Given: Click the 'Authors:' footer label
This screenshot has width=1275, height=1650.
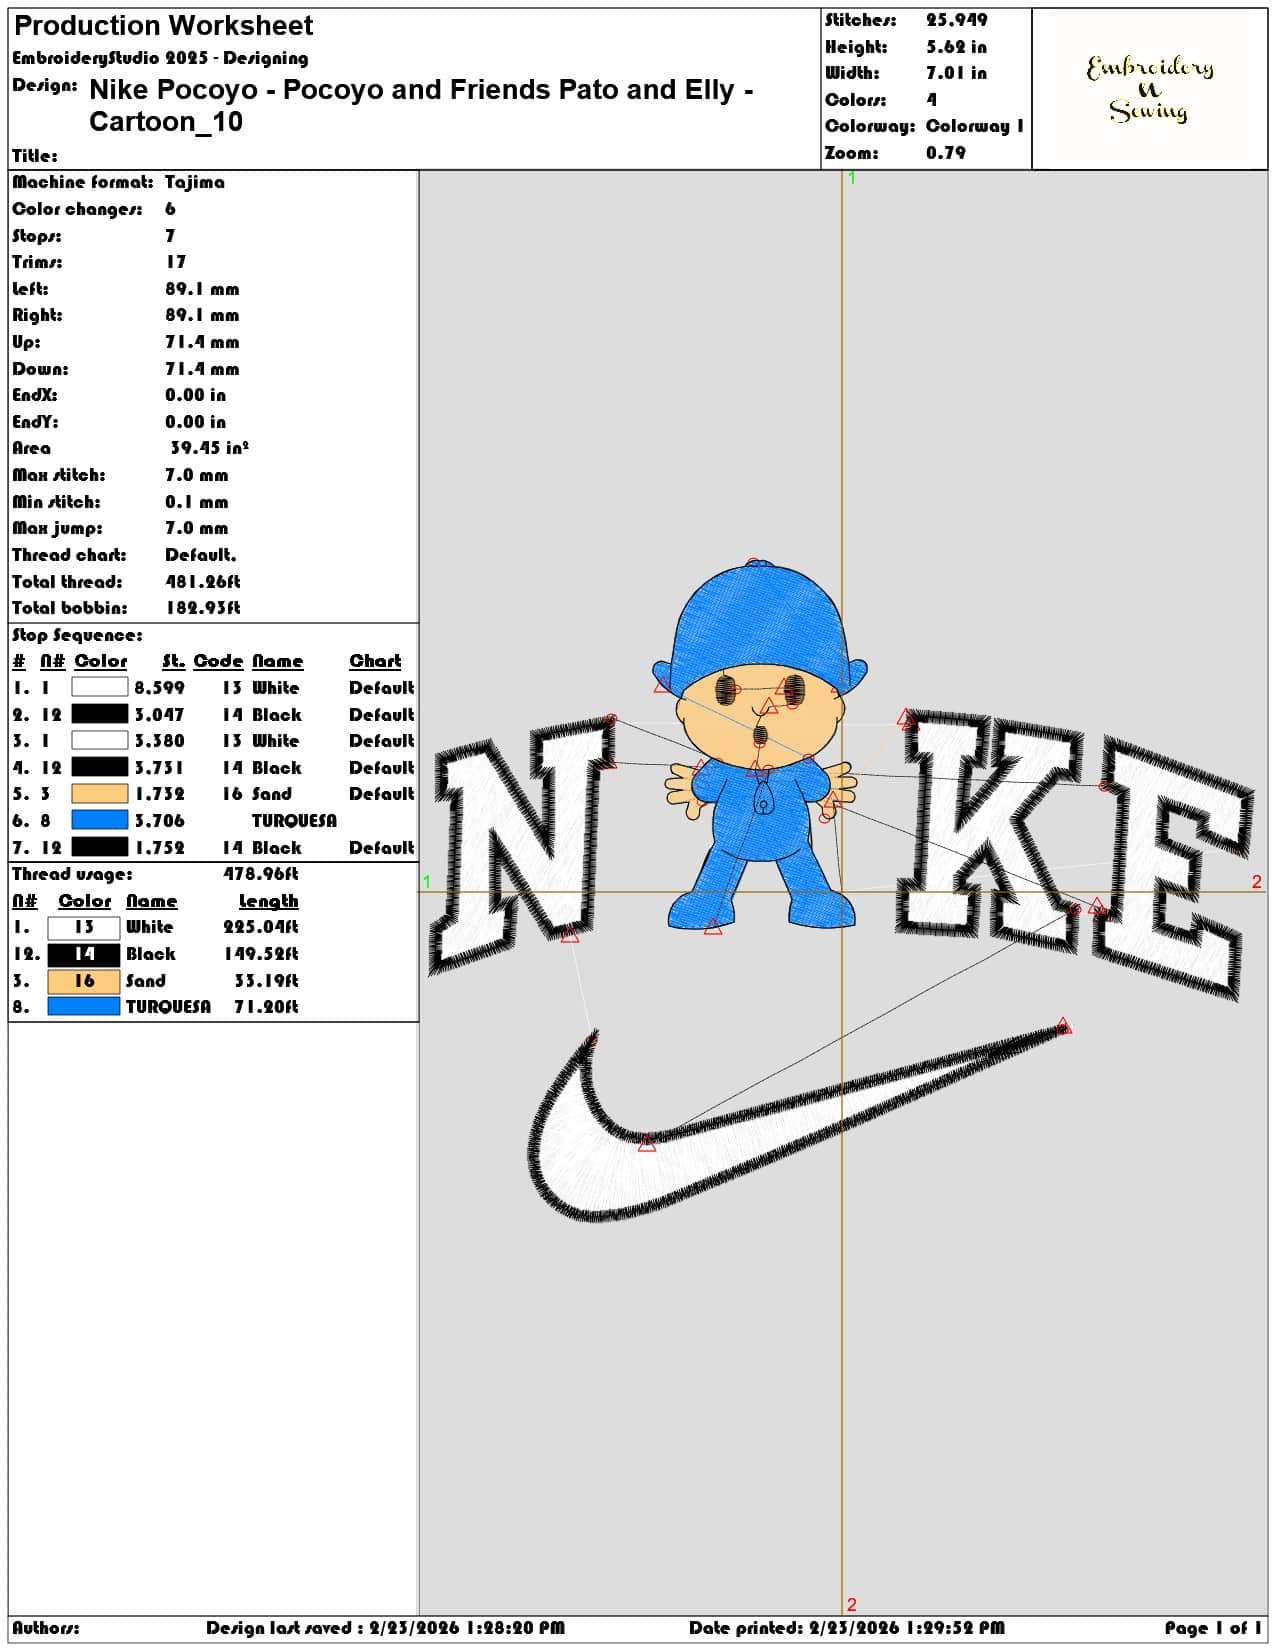Looking at the screenshot, I should [46, 1628].
